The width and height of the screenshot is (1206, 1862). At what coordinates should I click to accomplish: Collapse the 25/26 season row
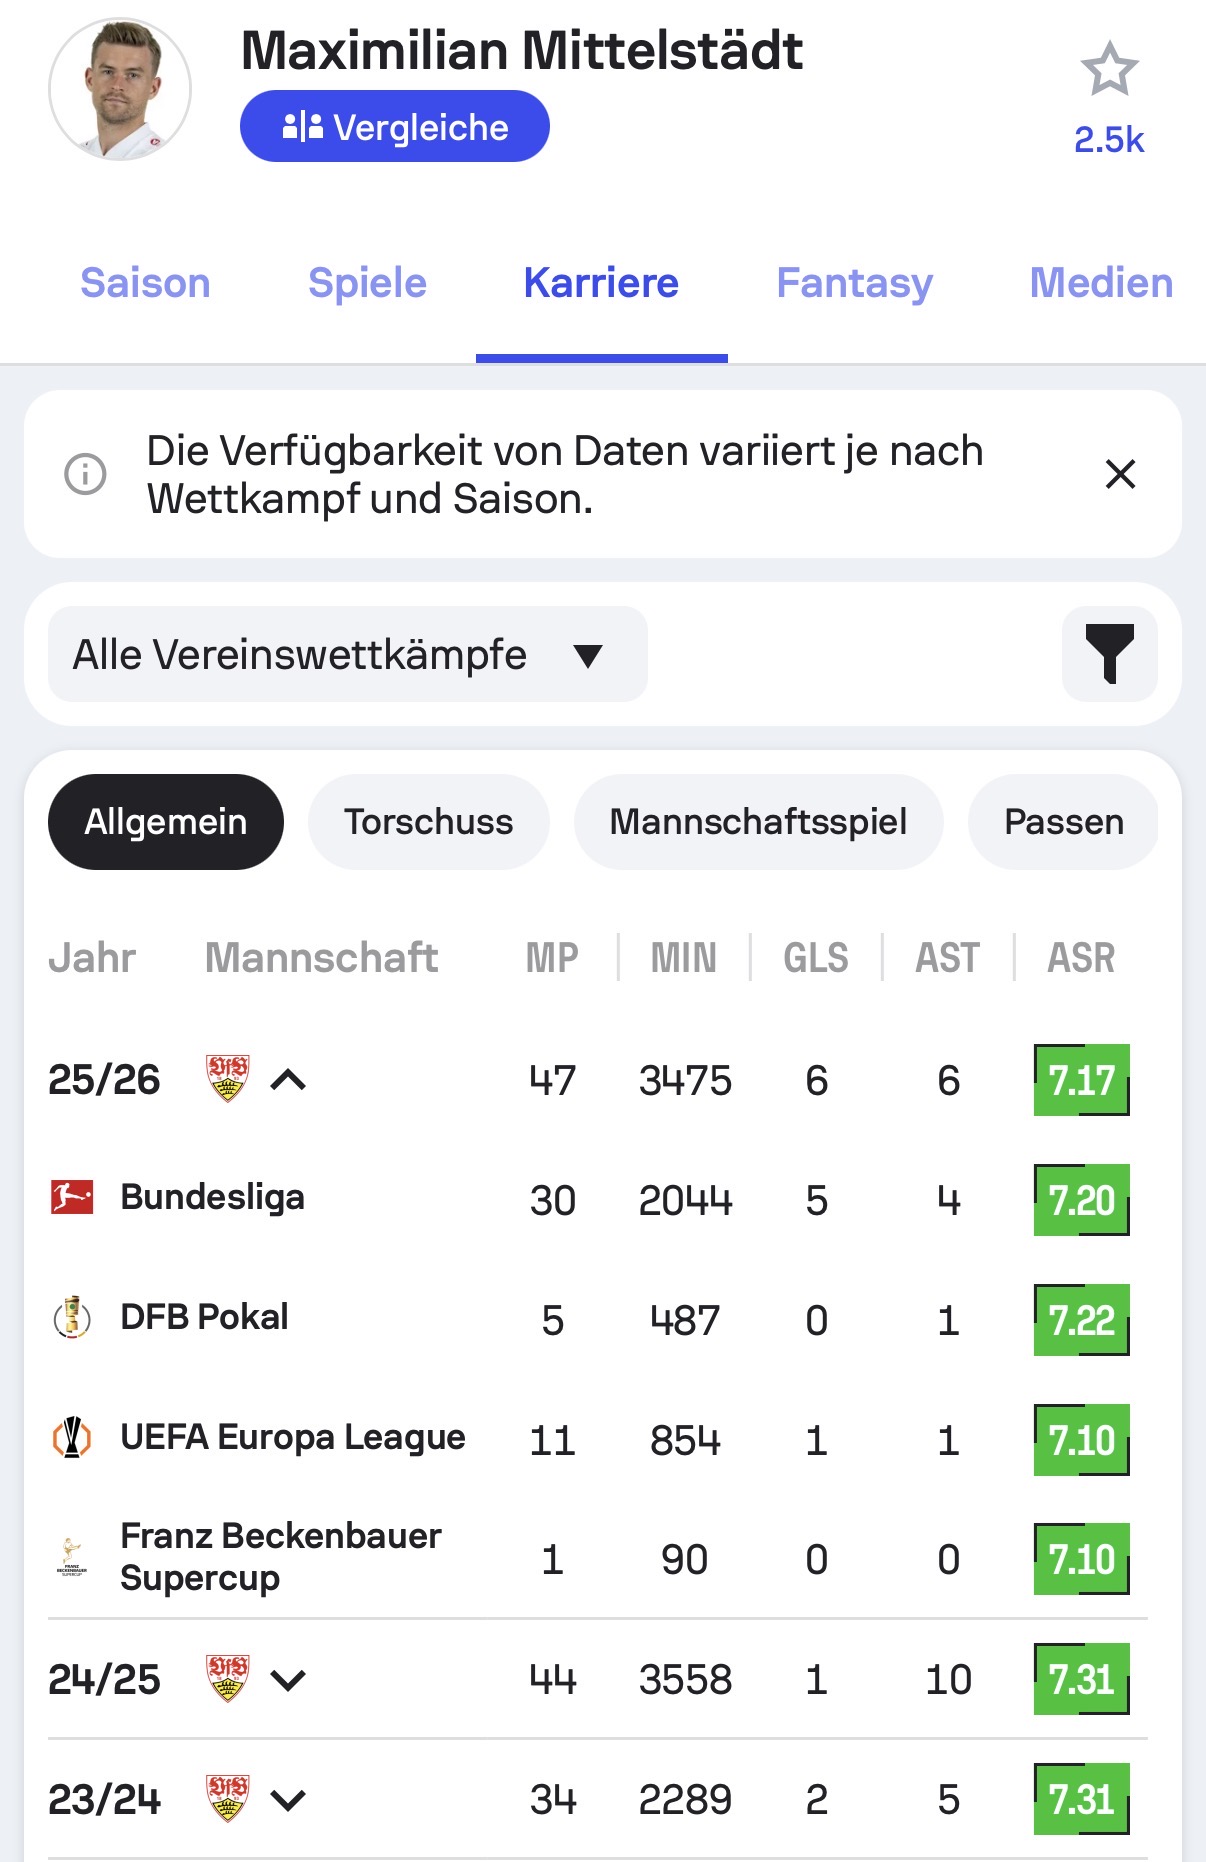[x=288, y=1080]
